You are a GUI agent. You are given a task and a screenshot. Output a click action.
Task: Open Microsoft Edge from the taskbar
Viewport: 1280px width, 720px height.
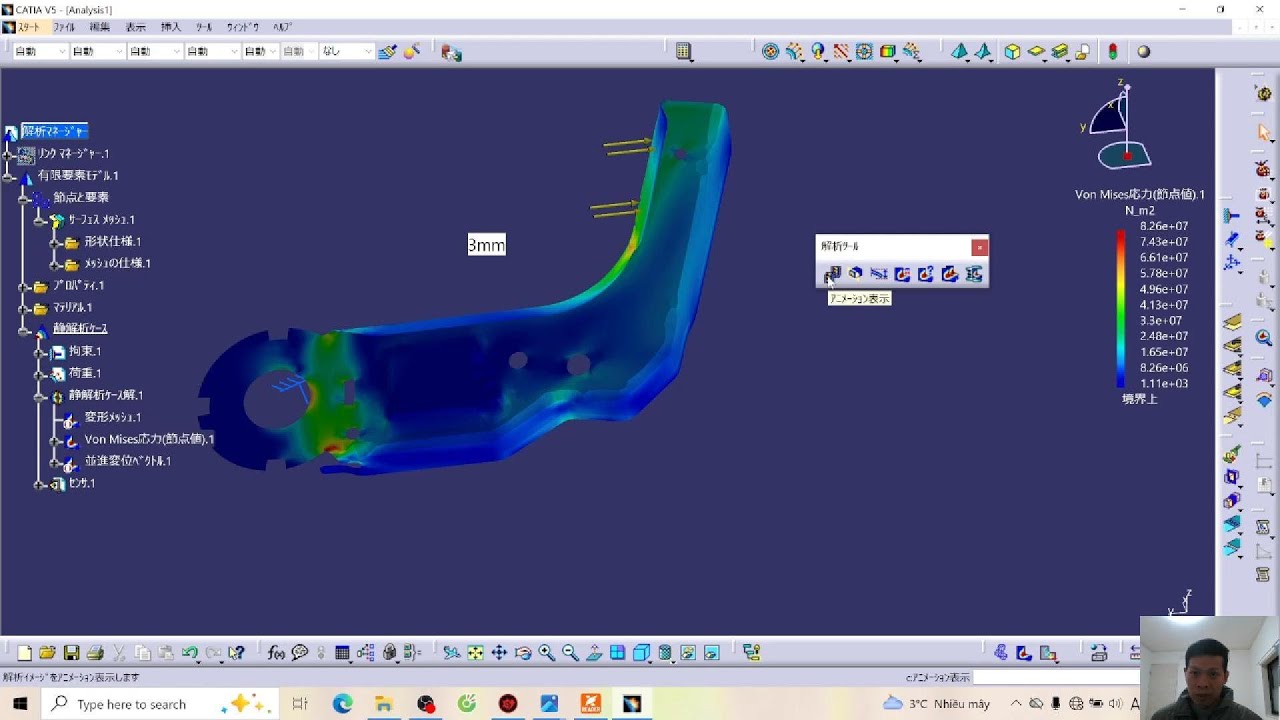click(343, 704)
